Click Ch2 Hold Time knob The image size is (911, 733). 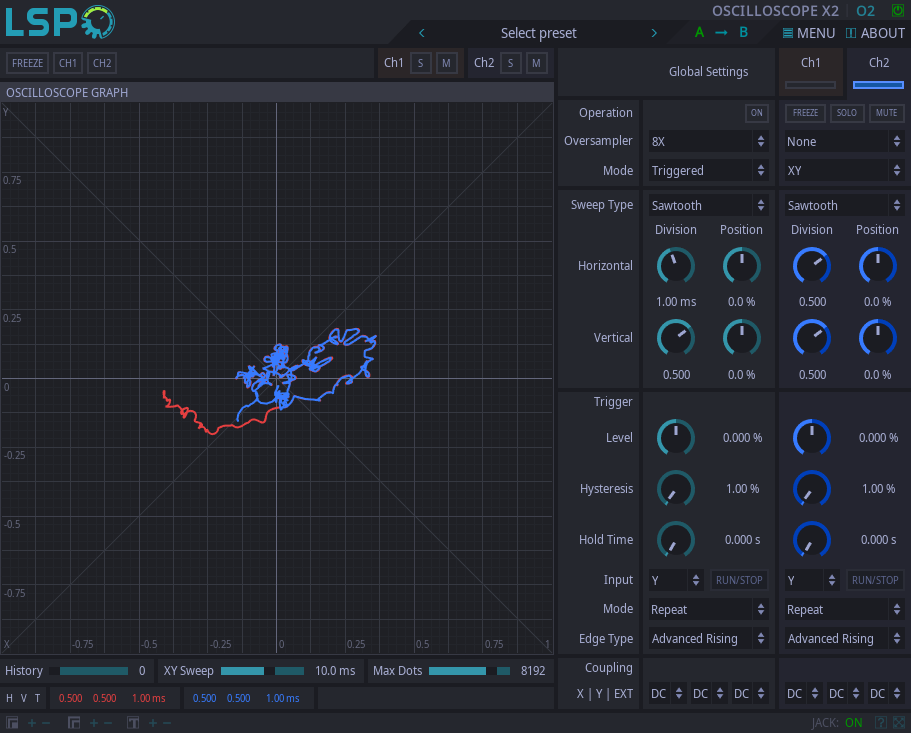[x=812, y=540]
